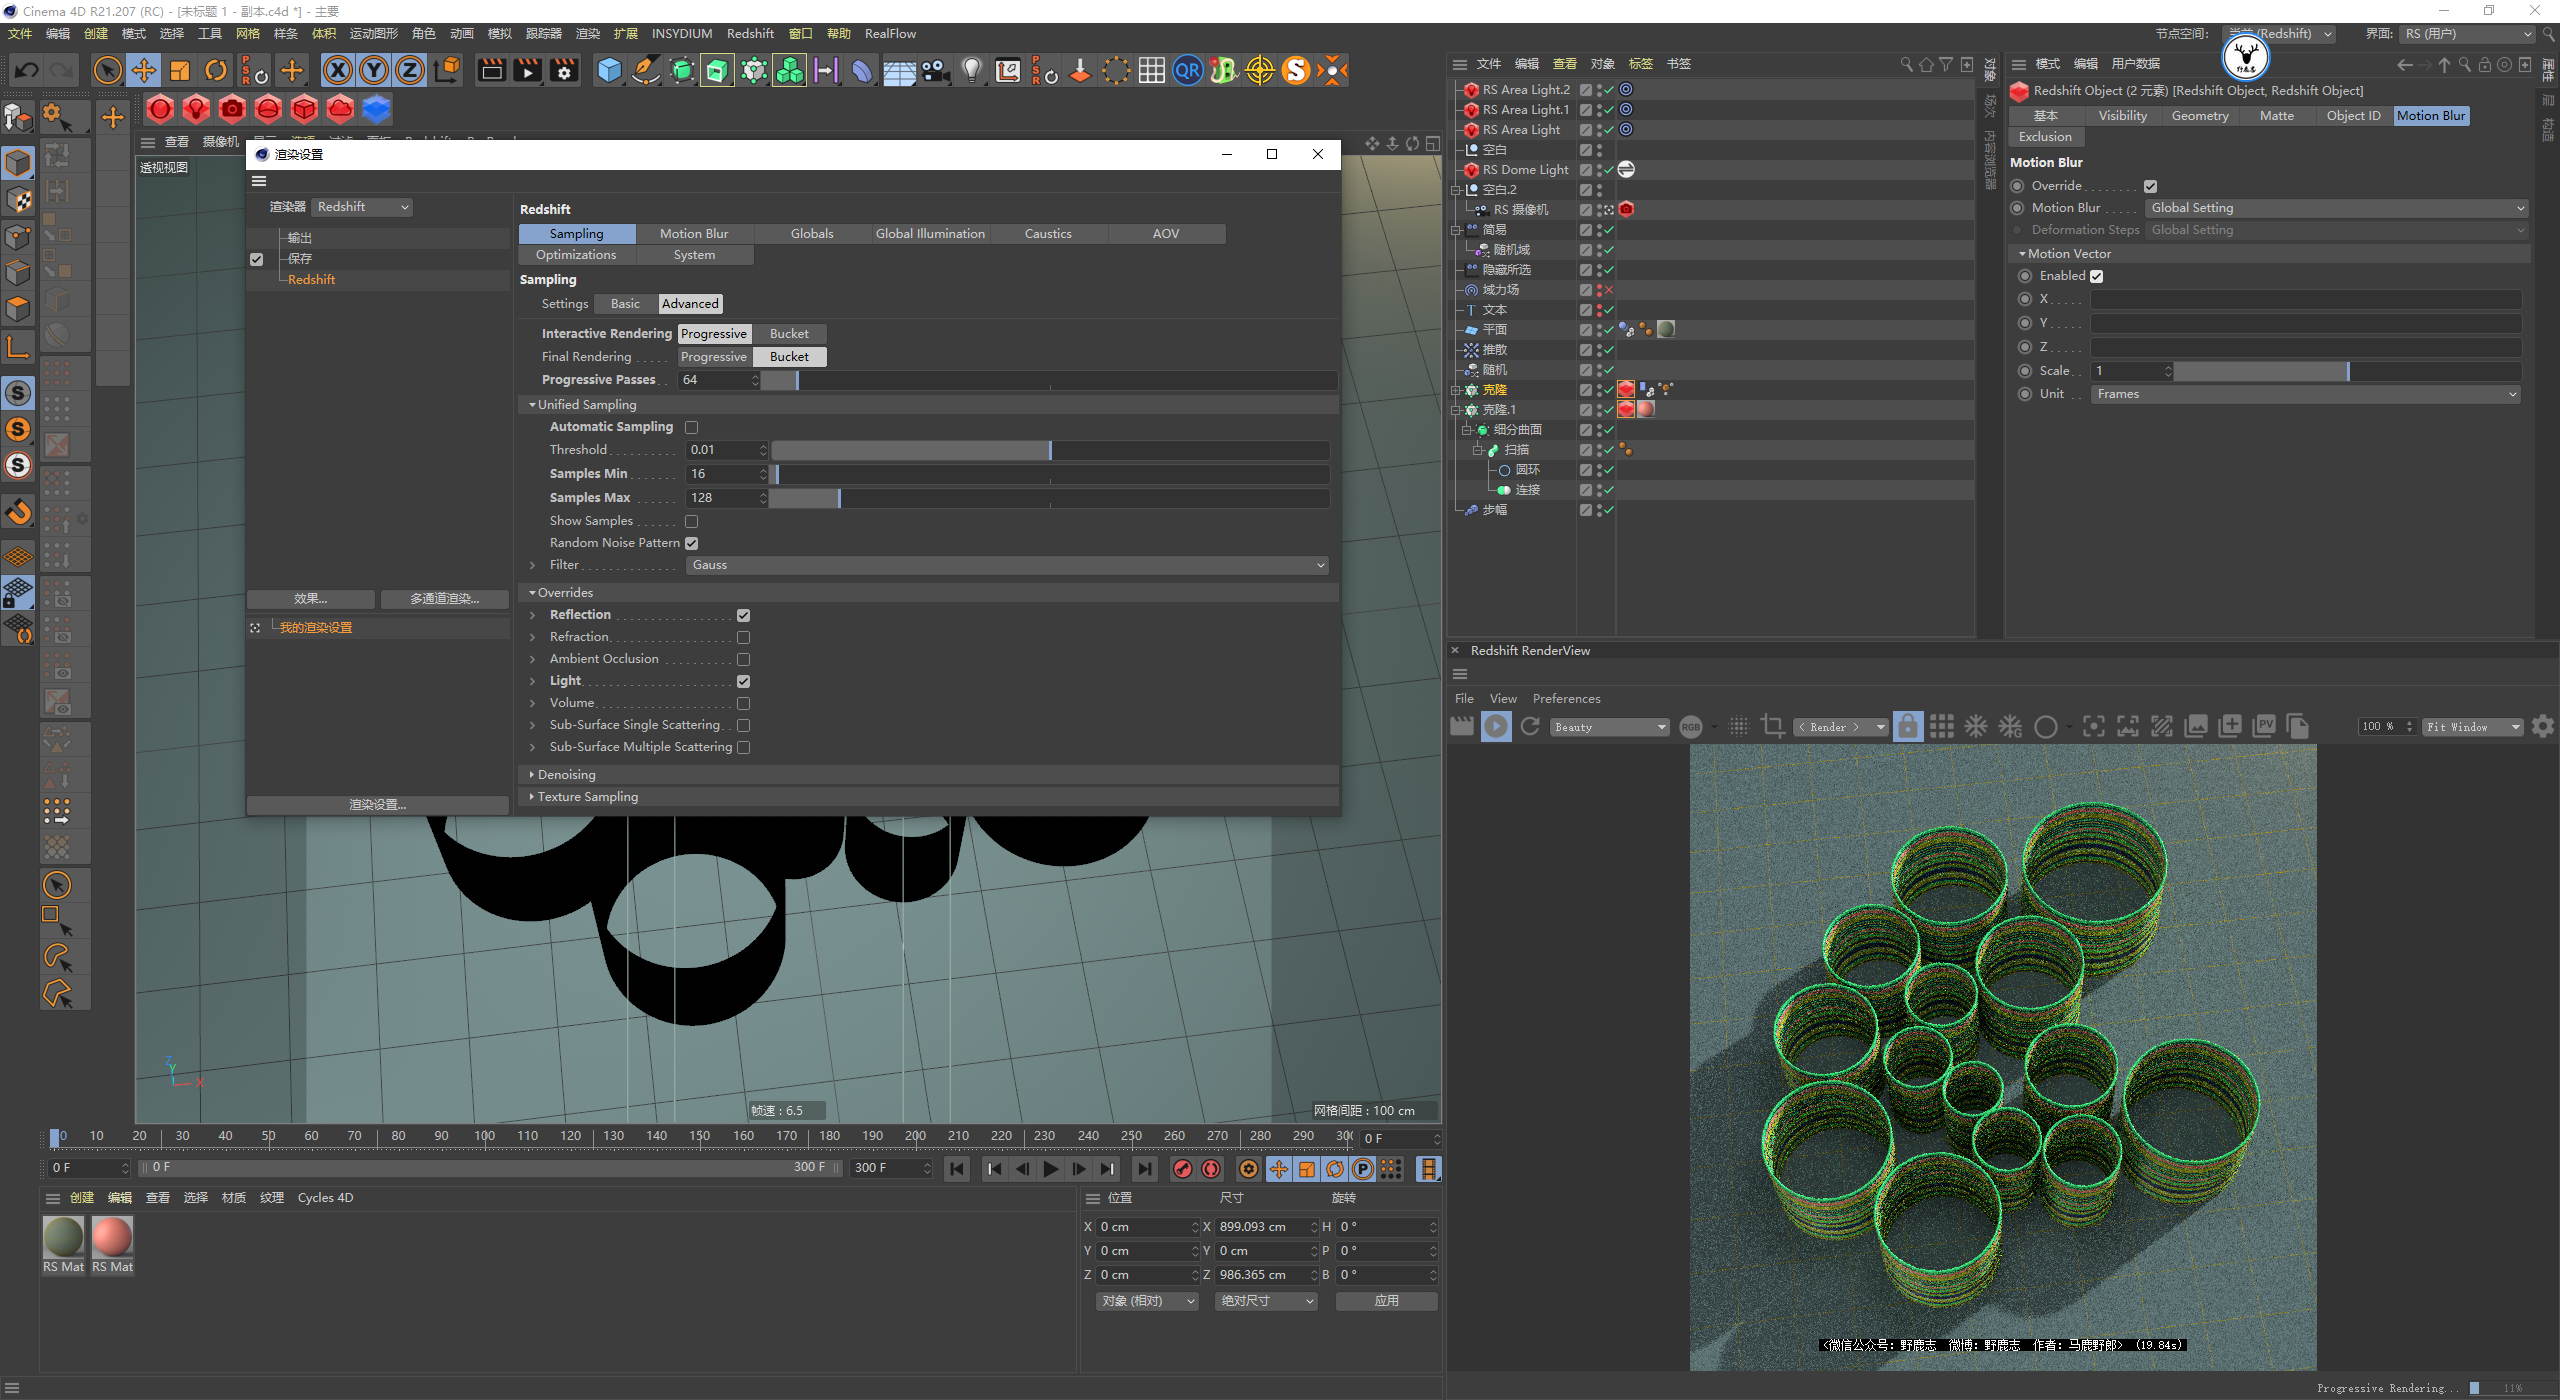This screenshot has width=2560, height=1400.
Task: Open the INSYDIUM menu
Action: coord(681,33)
